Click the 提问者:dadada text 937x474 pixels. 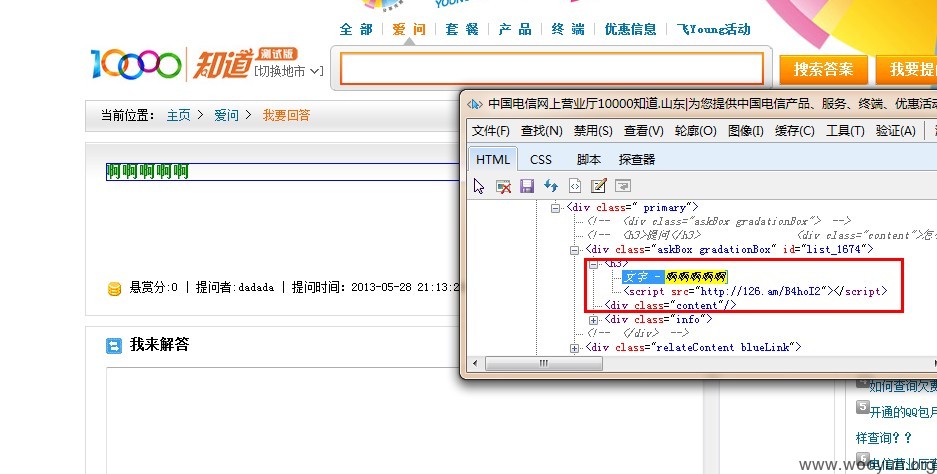click(235, 288)
